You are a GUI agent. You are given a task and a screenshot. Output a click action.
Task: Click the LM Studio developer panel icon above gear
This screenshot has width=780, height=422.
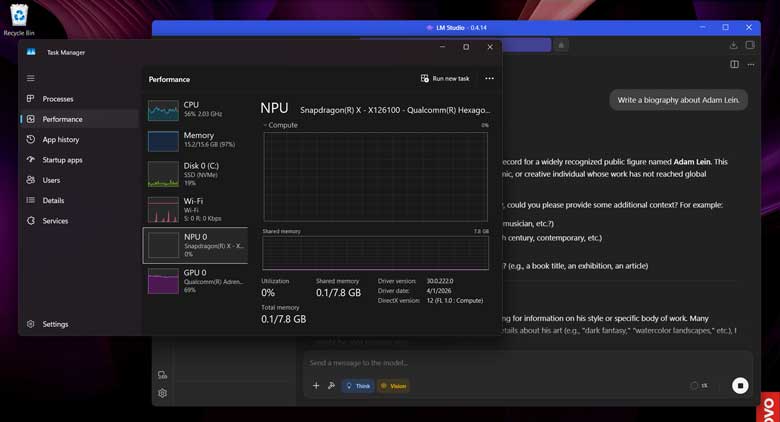163,375
